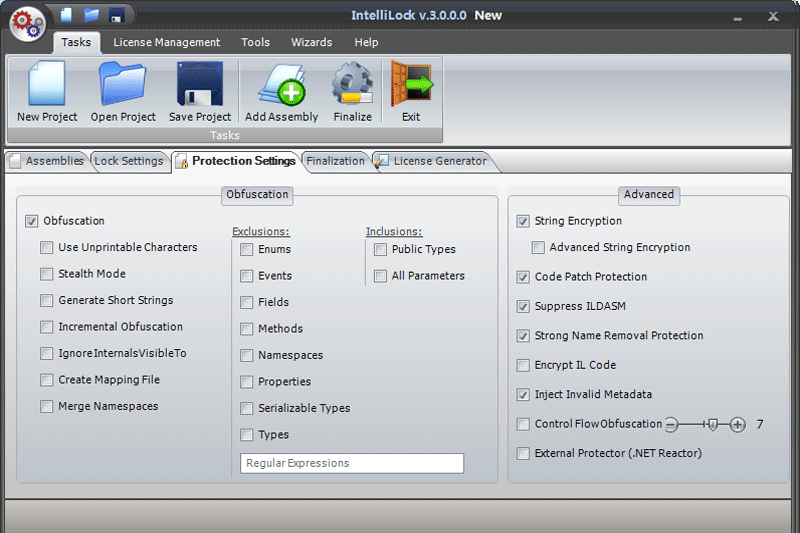Viewport: 800px width, 533px height.
Task: Check IgnoreInternalsVisibleTo option
Action: (46, 353)
